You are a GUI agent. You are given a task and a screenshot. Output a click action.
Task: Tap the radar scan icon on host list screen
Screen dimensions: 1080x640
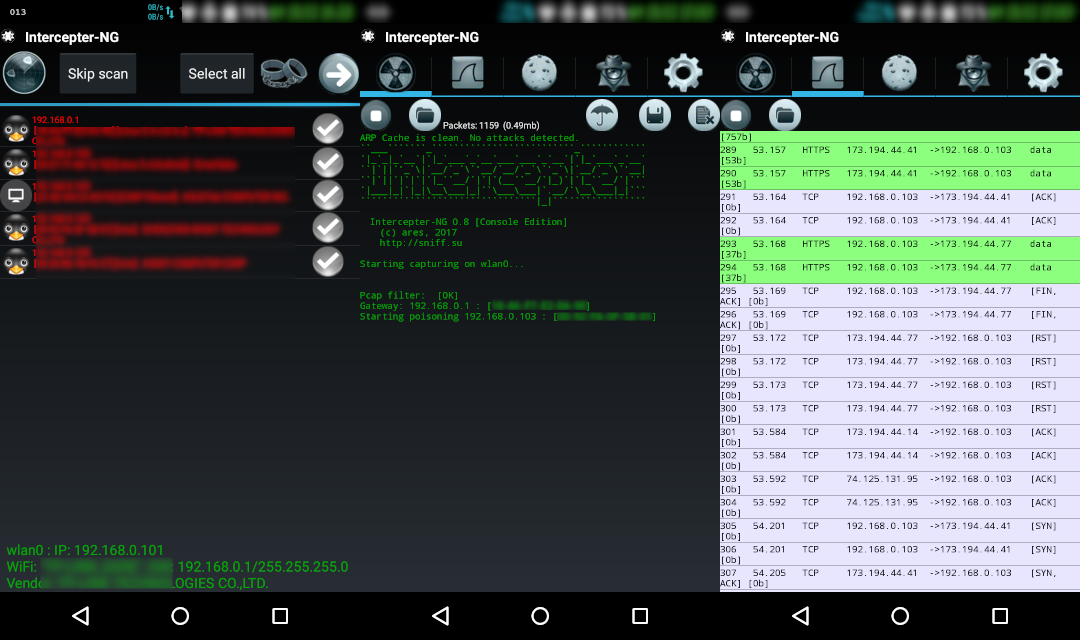pos(24,73)
